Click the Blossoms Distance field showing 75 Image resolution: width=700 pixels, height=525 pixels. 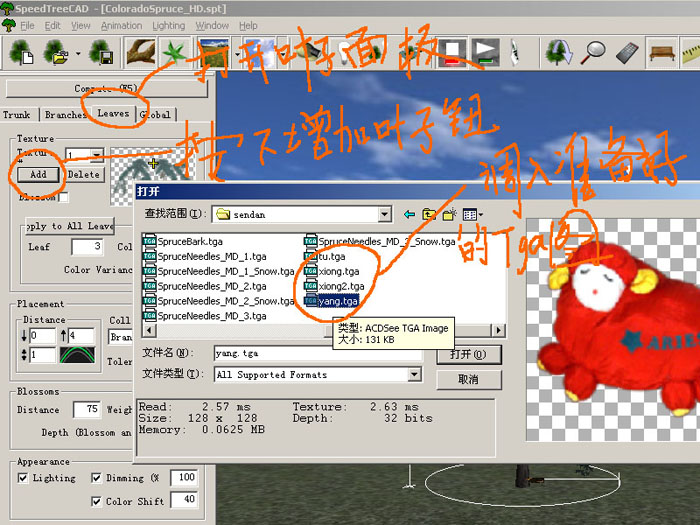(87, 409)
